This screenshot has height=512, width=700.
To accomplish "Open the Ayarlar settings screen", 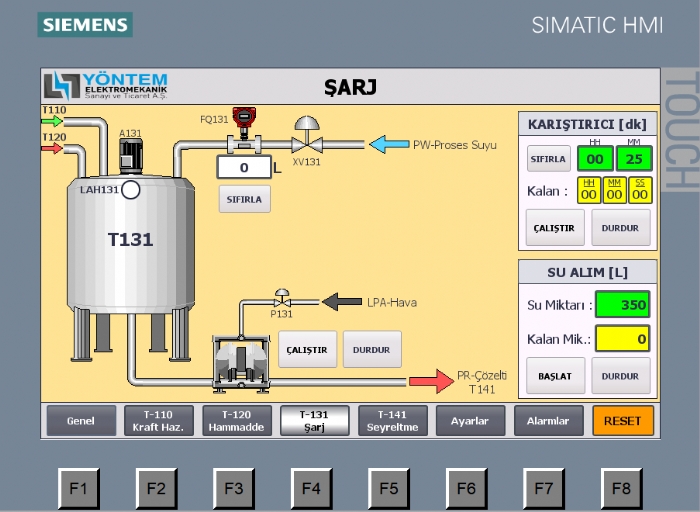I will [x=470, y=420].
